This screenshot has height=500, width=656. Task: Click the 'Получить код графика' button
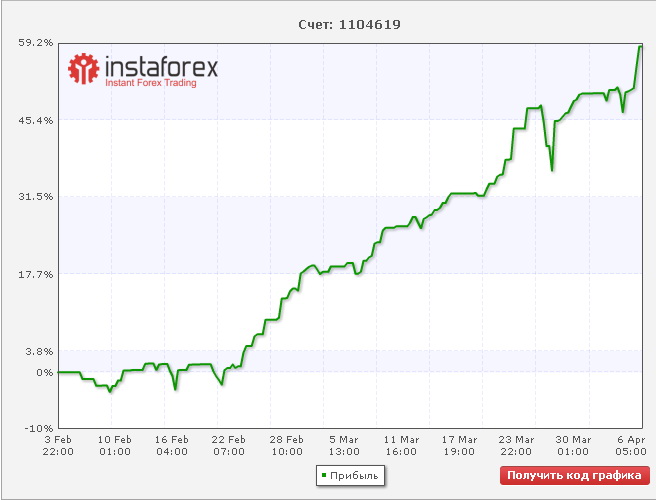pos(574,475)
